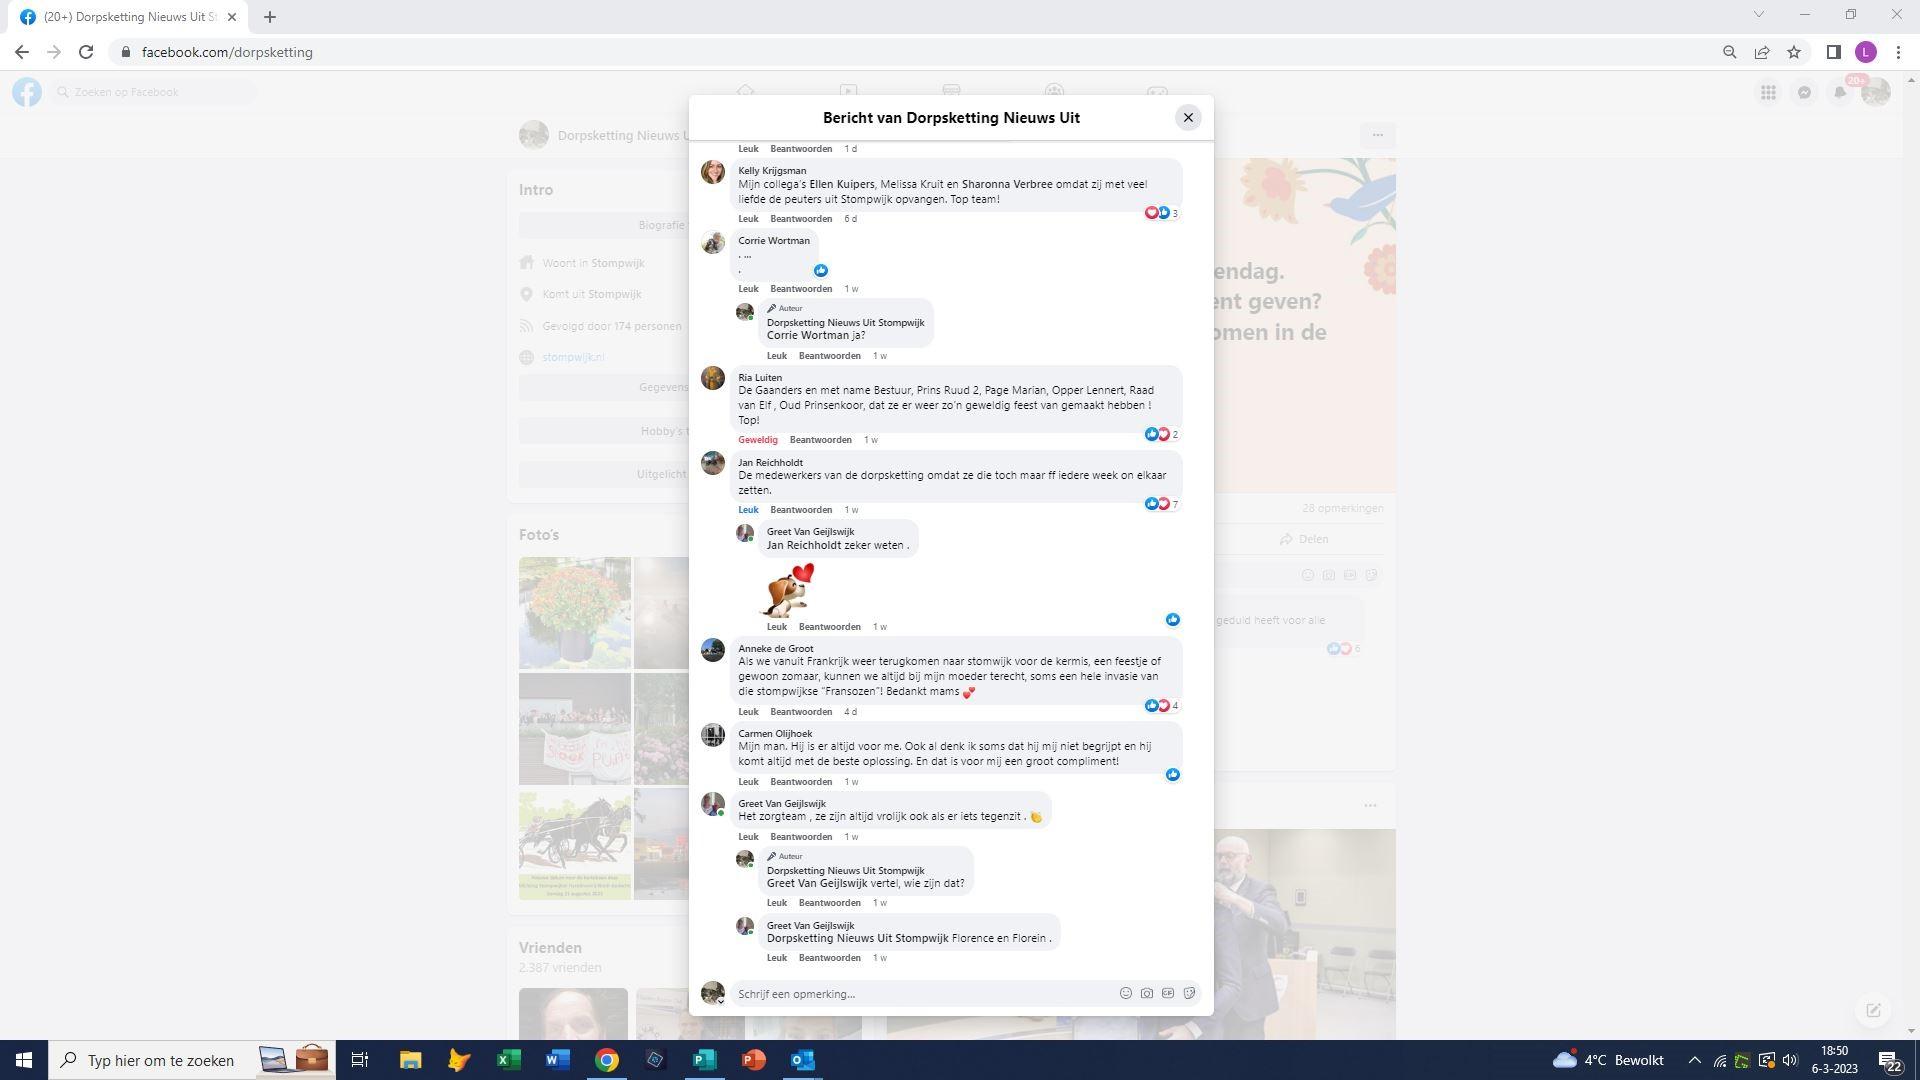Click the GIF icon in comment box
Image resolution: width=1920 pixels, height=1080 pixels.
1167,993
